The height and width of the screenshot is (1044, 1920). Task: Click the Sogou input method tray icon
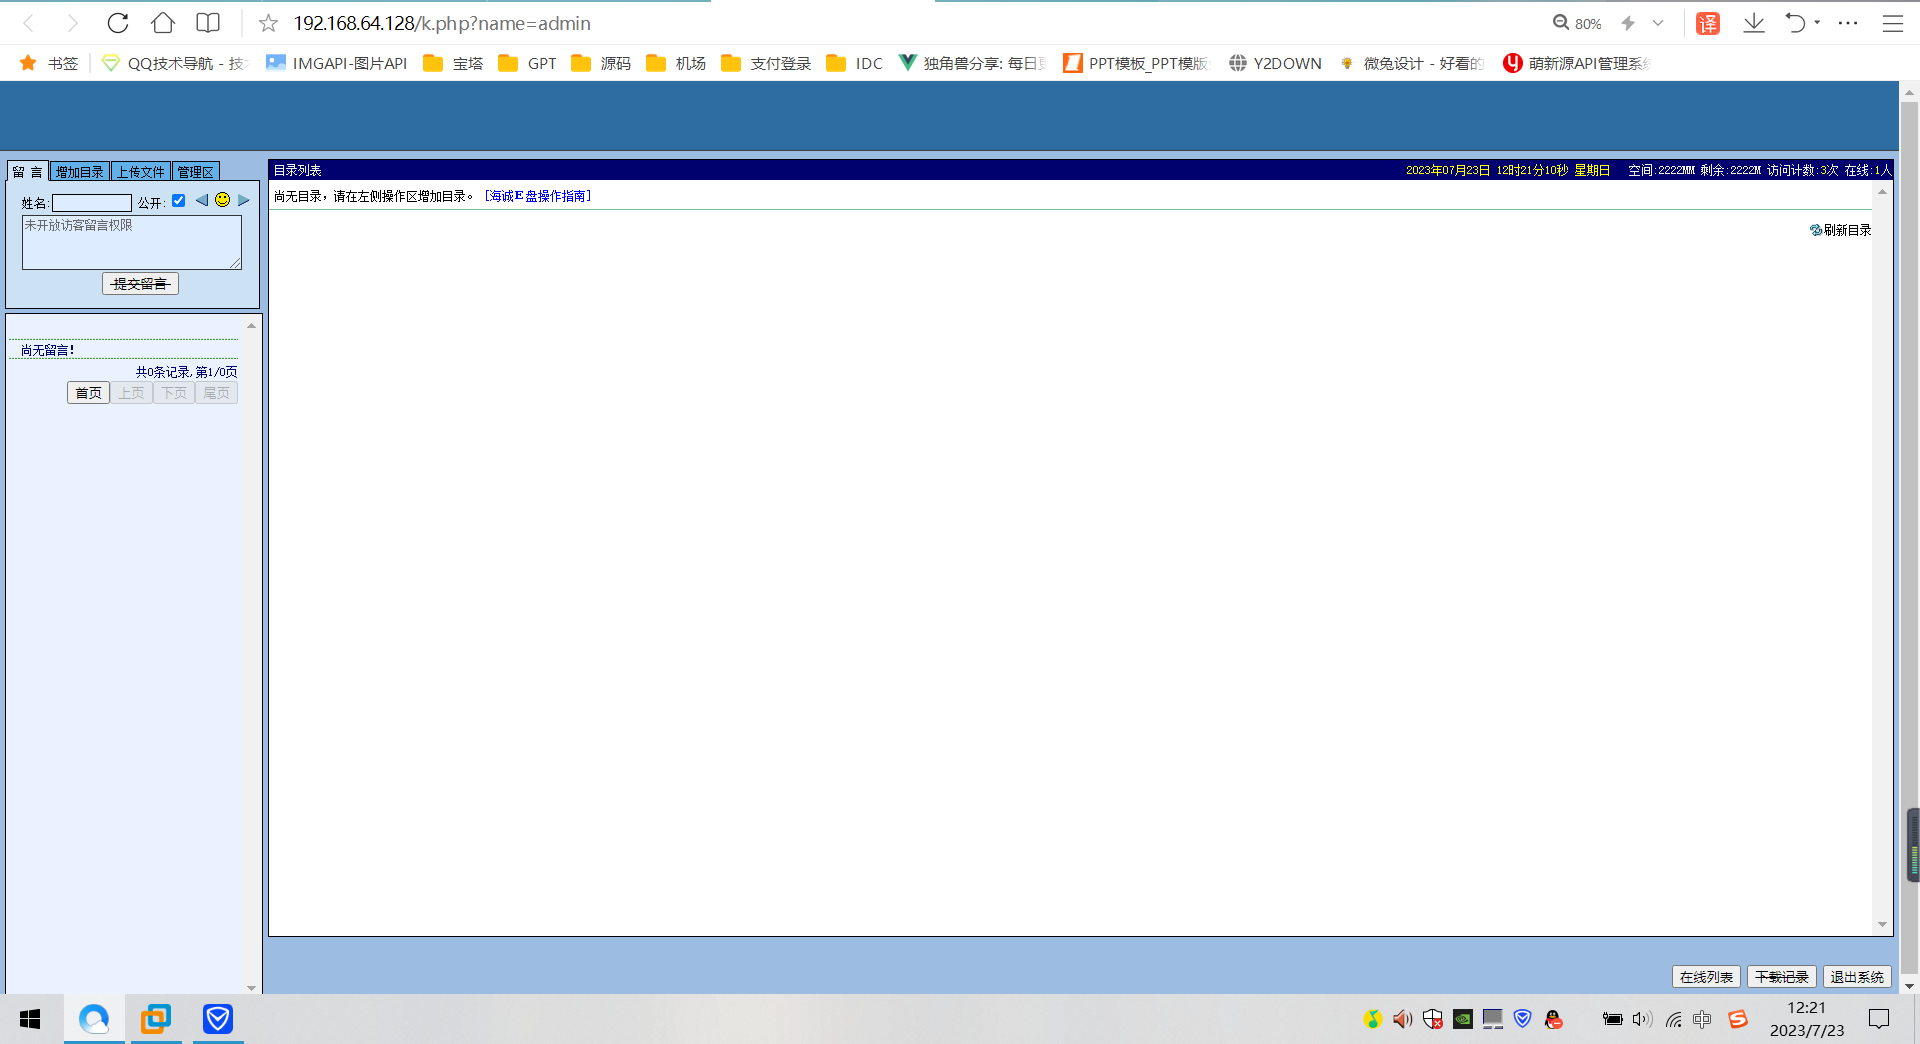[1738, 1019]
